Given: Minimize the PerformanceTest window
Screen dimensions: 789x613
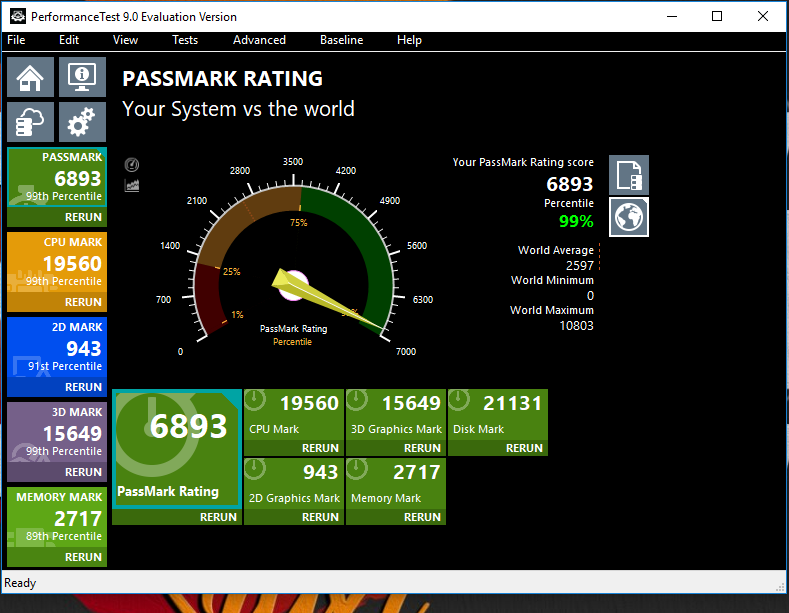Looking at the screenshot, I should click(x=672, y=16).
